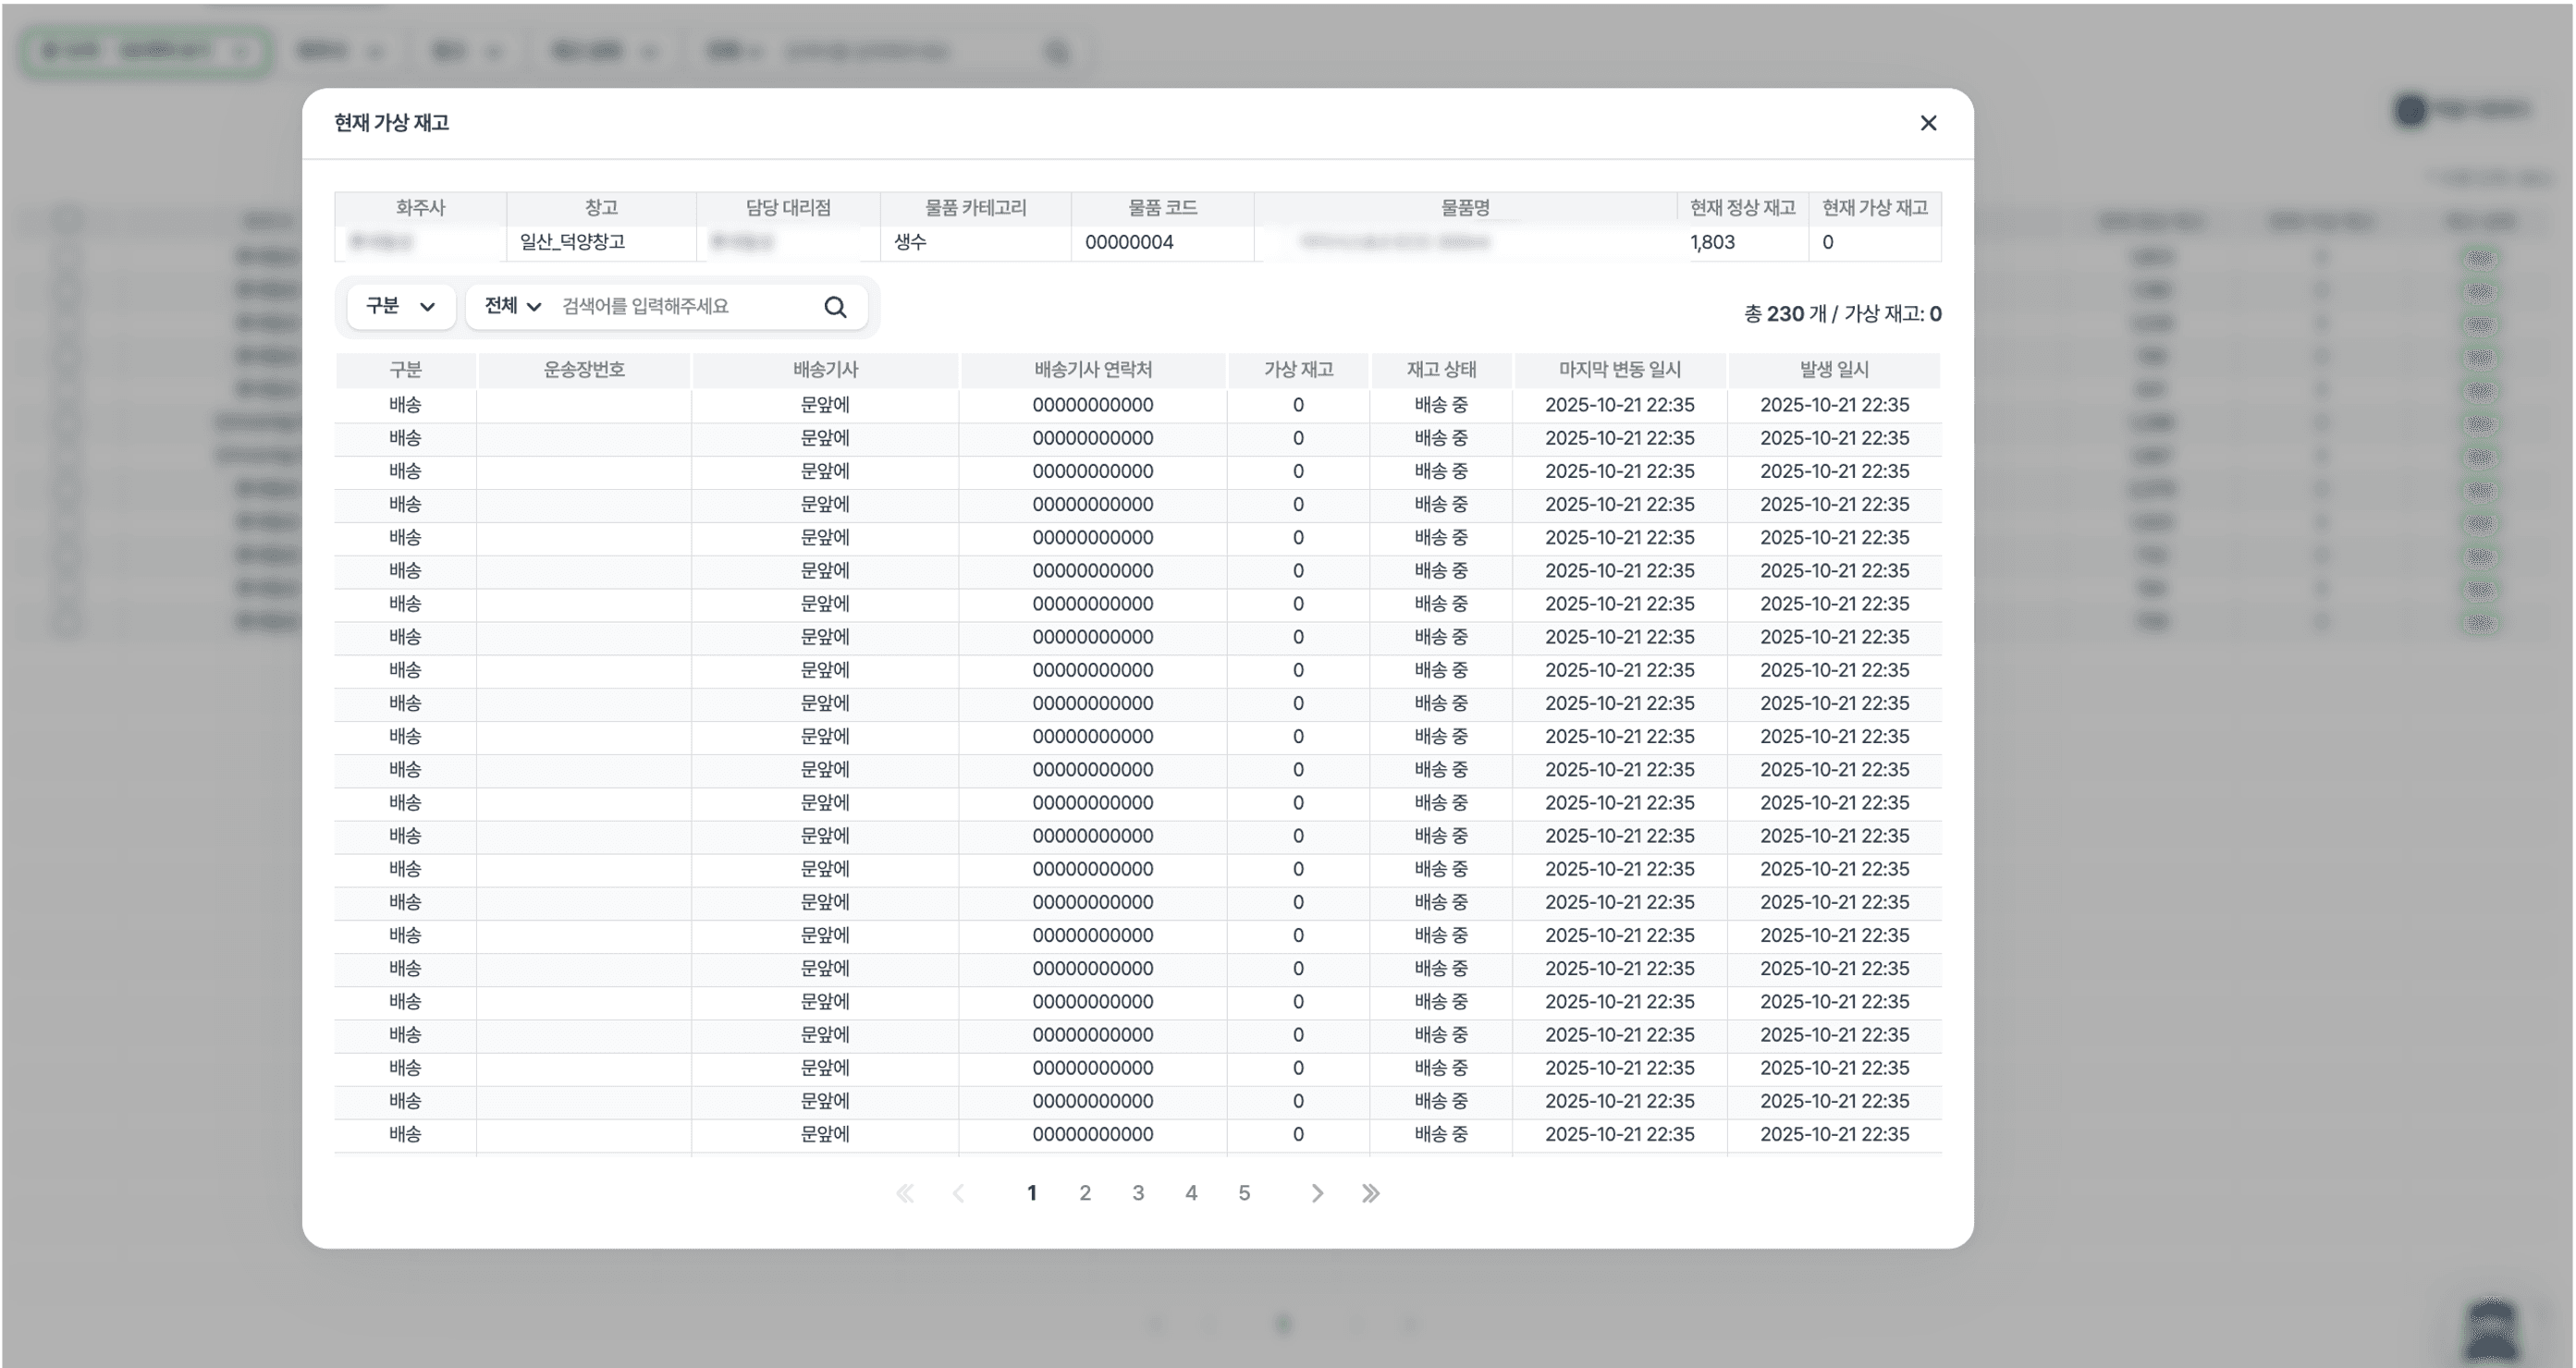Click the 마지막 변동 일시 column header
Screen dimensions: 2576x1368
[1619, 370]
